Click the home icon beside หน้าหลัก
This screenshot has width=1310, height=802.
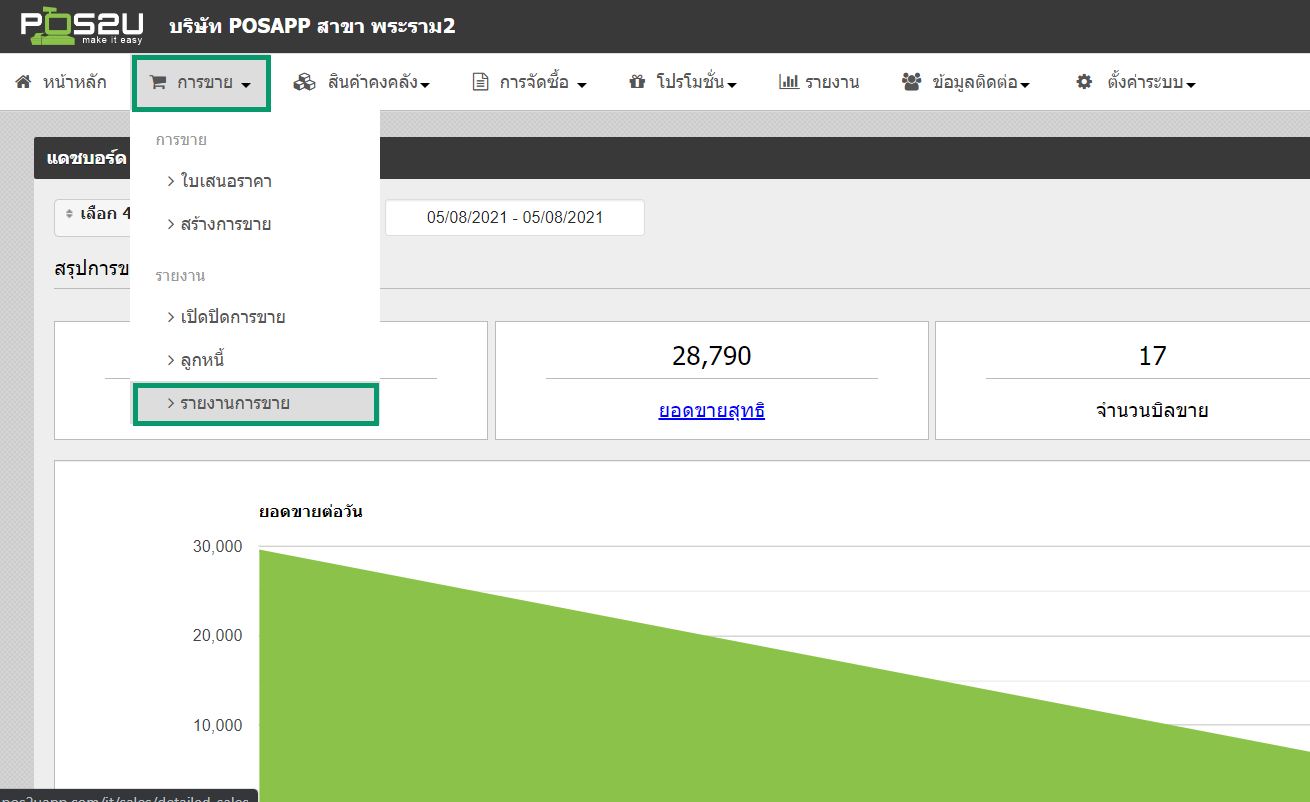(24, 82)
